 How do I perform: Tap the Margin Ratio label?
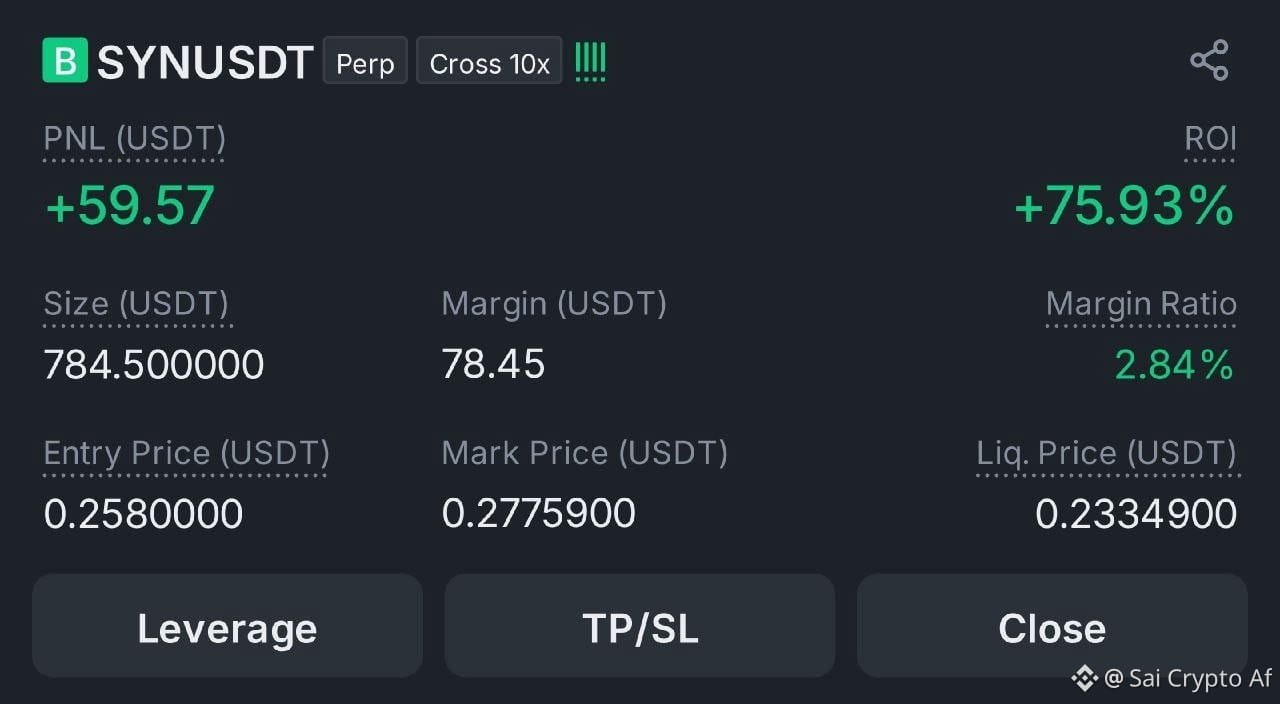[1141, 304]
